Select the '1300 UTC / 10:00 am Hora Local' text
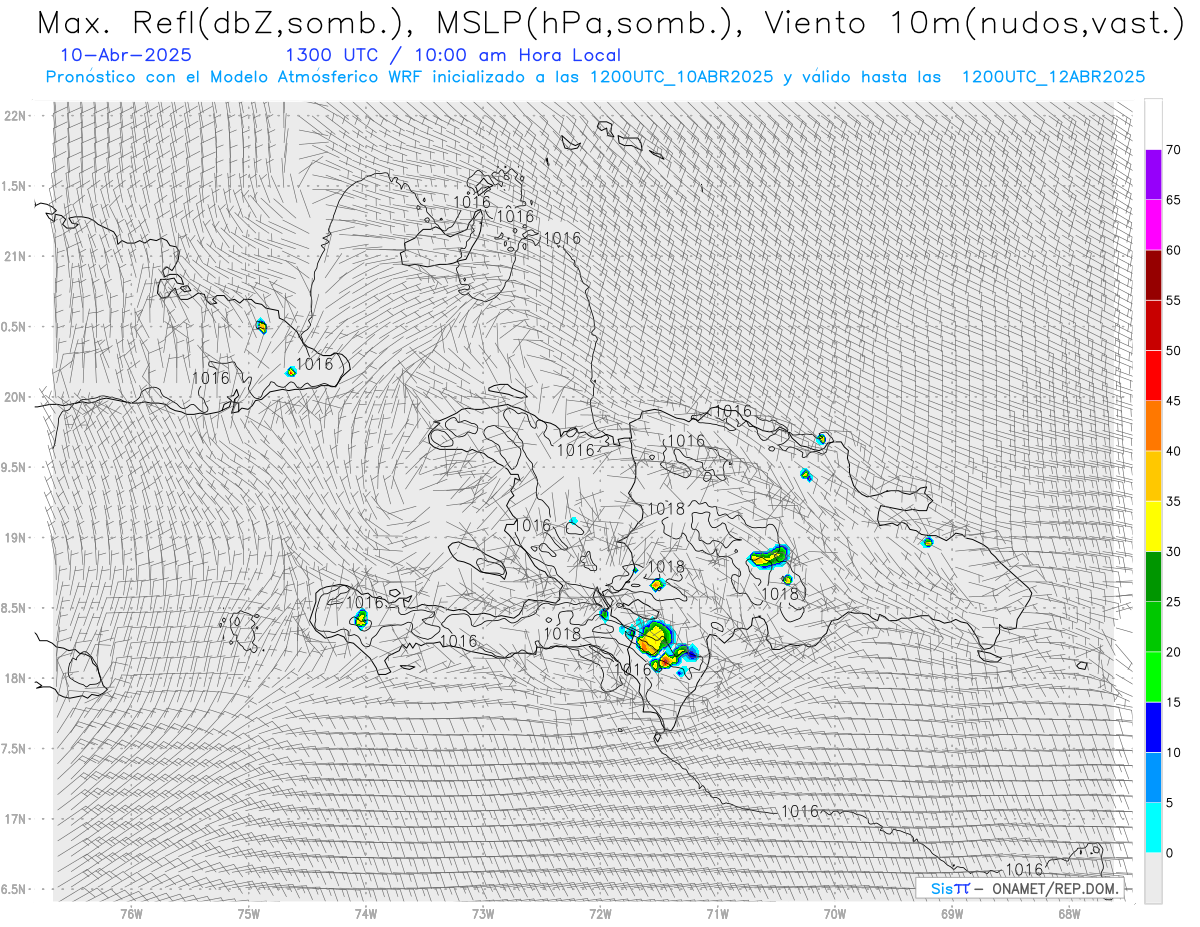The height and width of the screenshot is (927, 1200). 453,56
